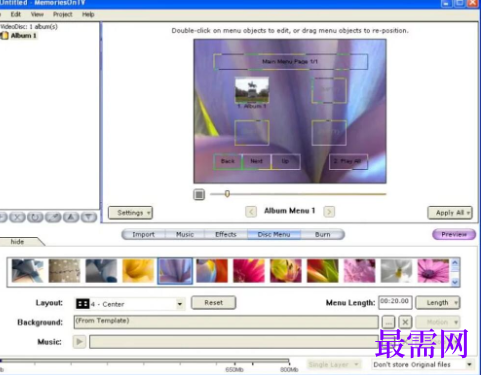Click Back button in menu preview
The width and height of the screenshot is (487, 375).
pos(228,162)
